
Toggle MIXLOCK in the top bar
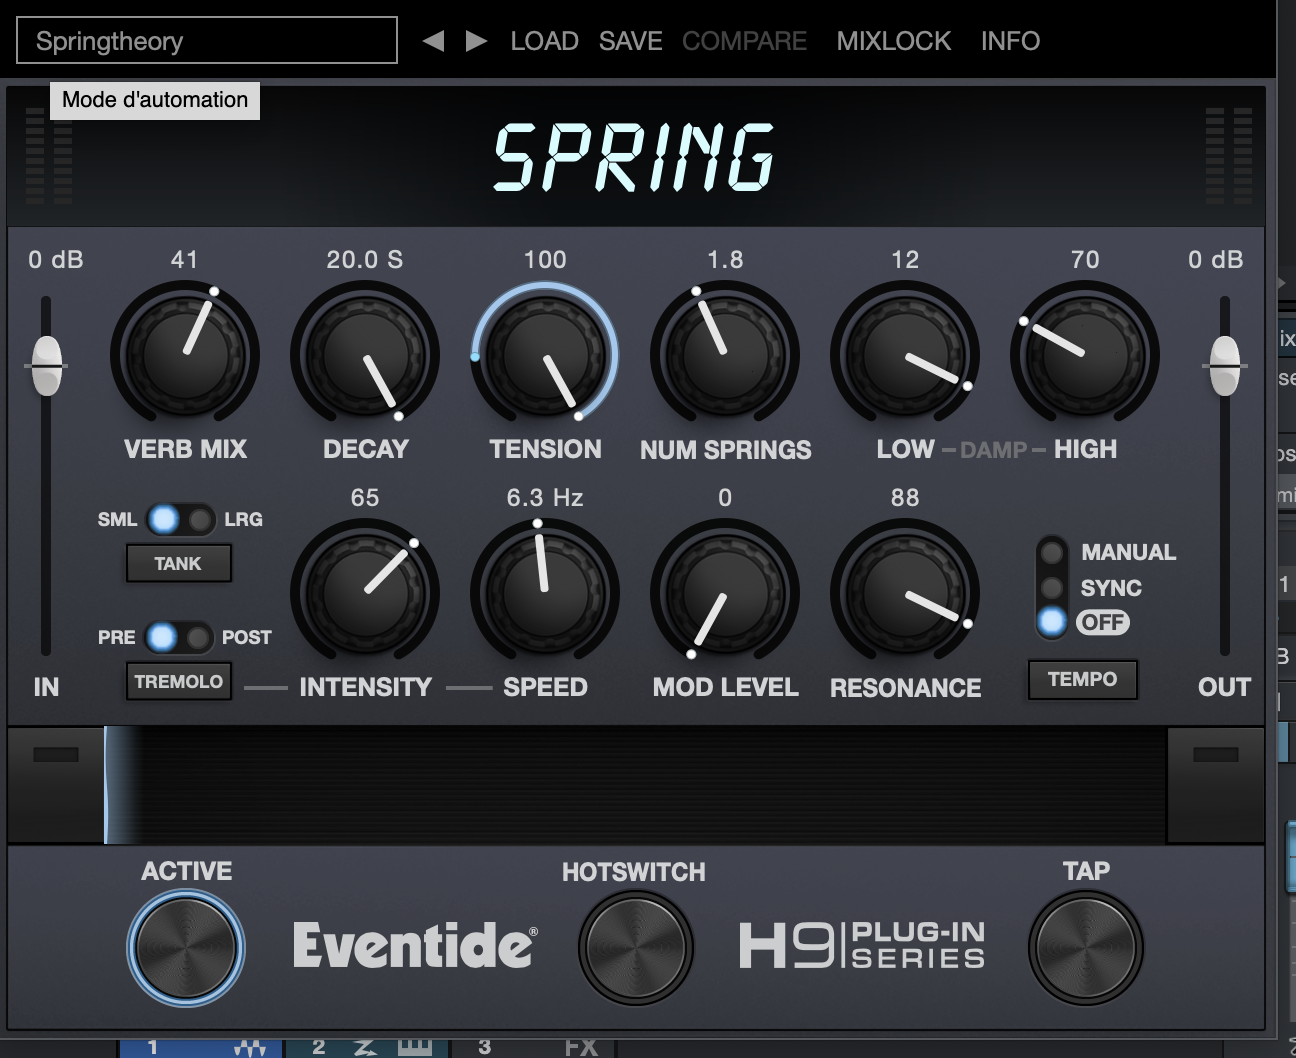point(894,41)
